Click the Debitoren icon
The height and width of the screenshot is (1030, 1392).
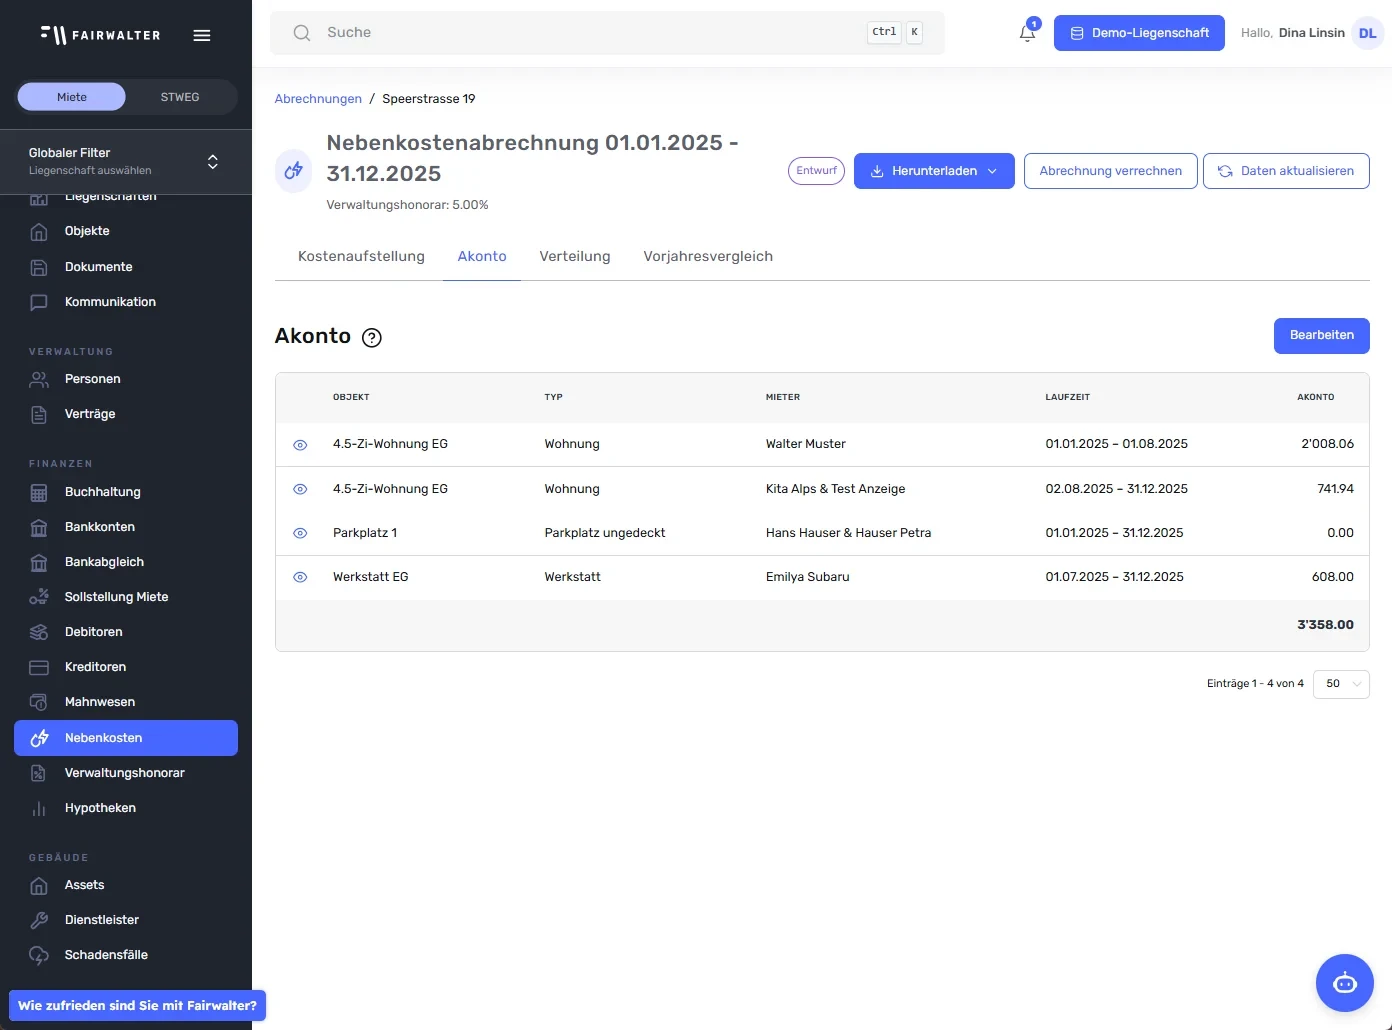pyautogui.click(x=39, y=632)
